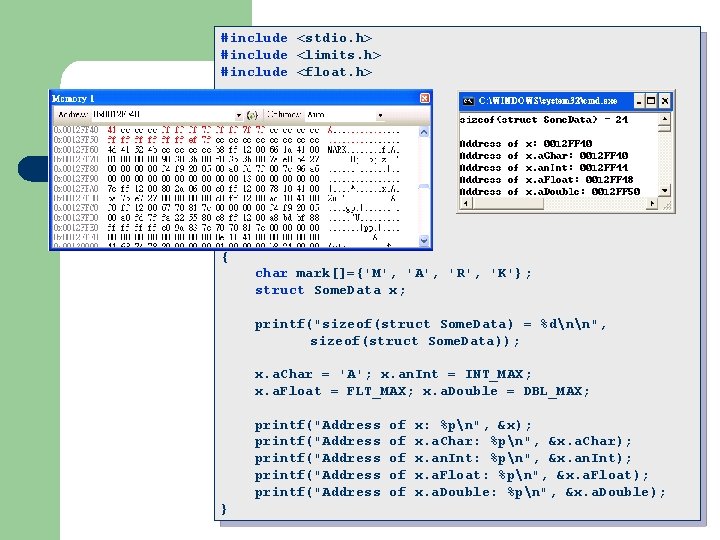Close the cmd.exe window
This screenshot has width=720, height=540.
pyautogui.click(x=664, y=101)
